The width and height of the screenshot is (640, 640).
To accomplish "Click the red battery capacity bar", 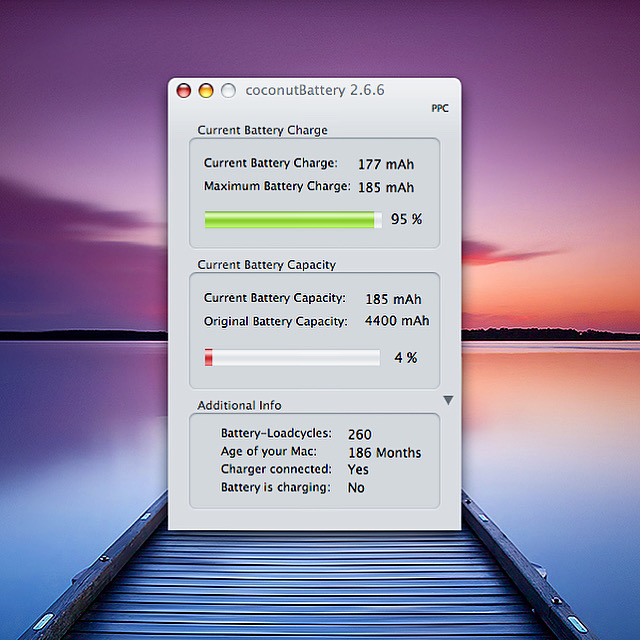I will tap(292, 358).
